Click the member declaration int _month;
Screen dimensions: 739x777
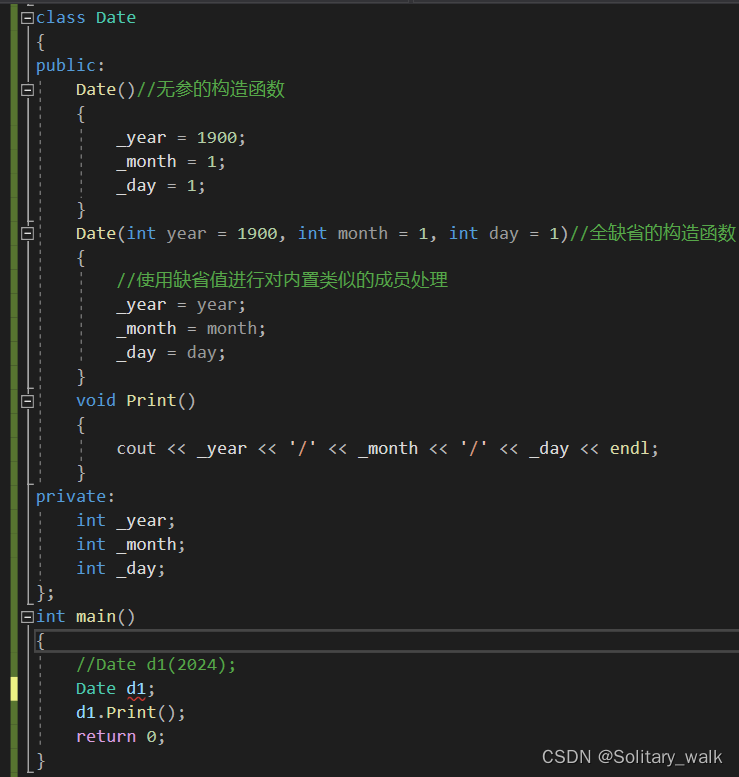[x=131, y=545]
